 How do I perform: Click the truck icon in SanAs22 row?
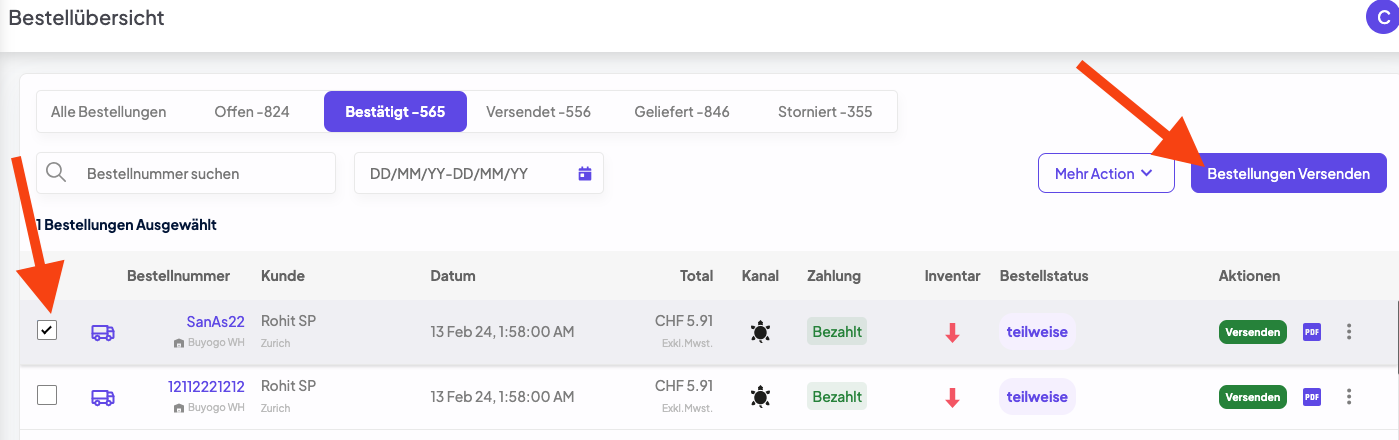(102, 332)
